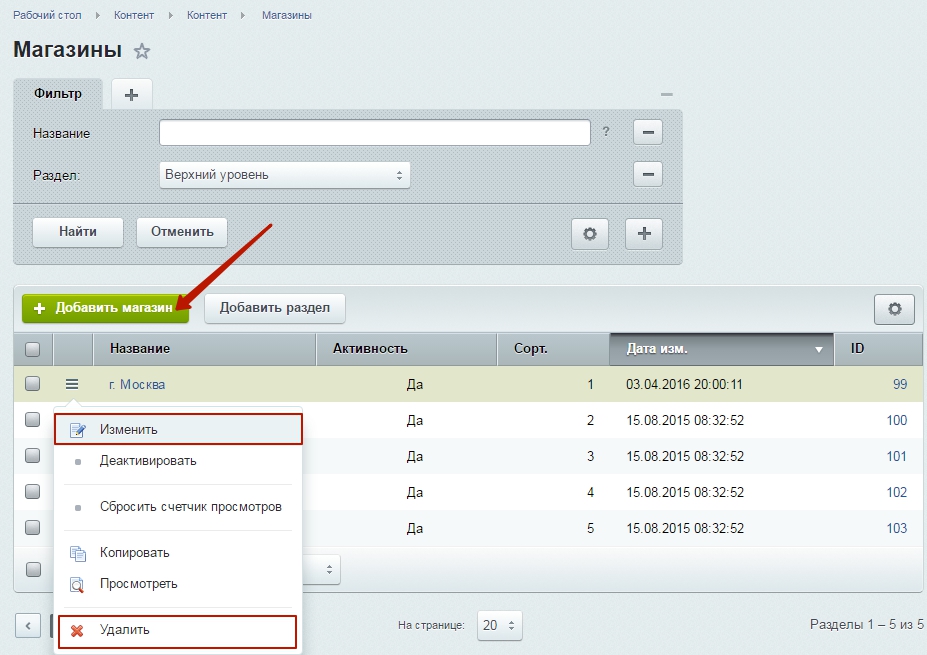Open the Раздел dropdown showing Верхний уровень
Screen dimensions: 927x655
click(285, 175)
